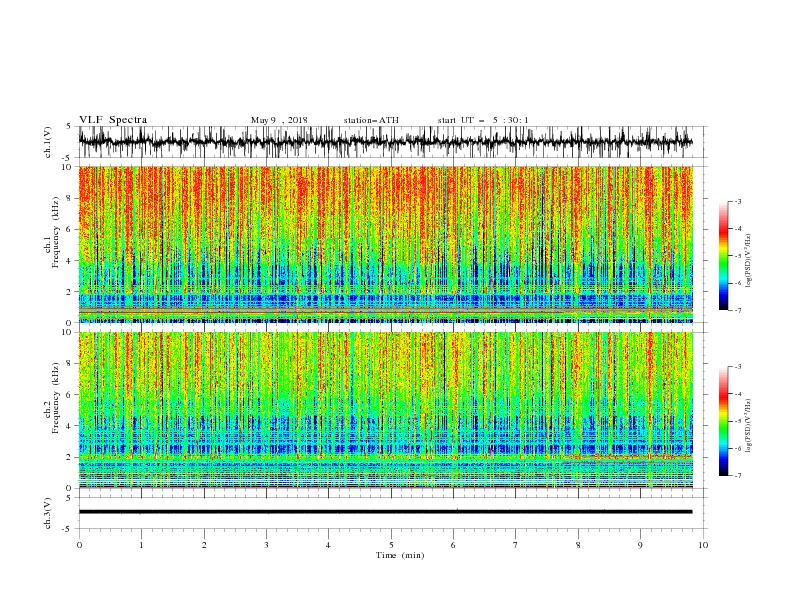Select the date "May 9 , 2018"
The height and width of the screenshot is (612, 792).
click(x=279, y=120)
